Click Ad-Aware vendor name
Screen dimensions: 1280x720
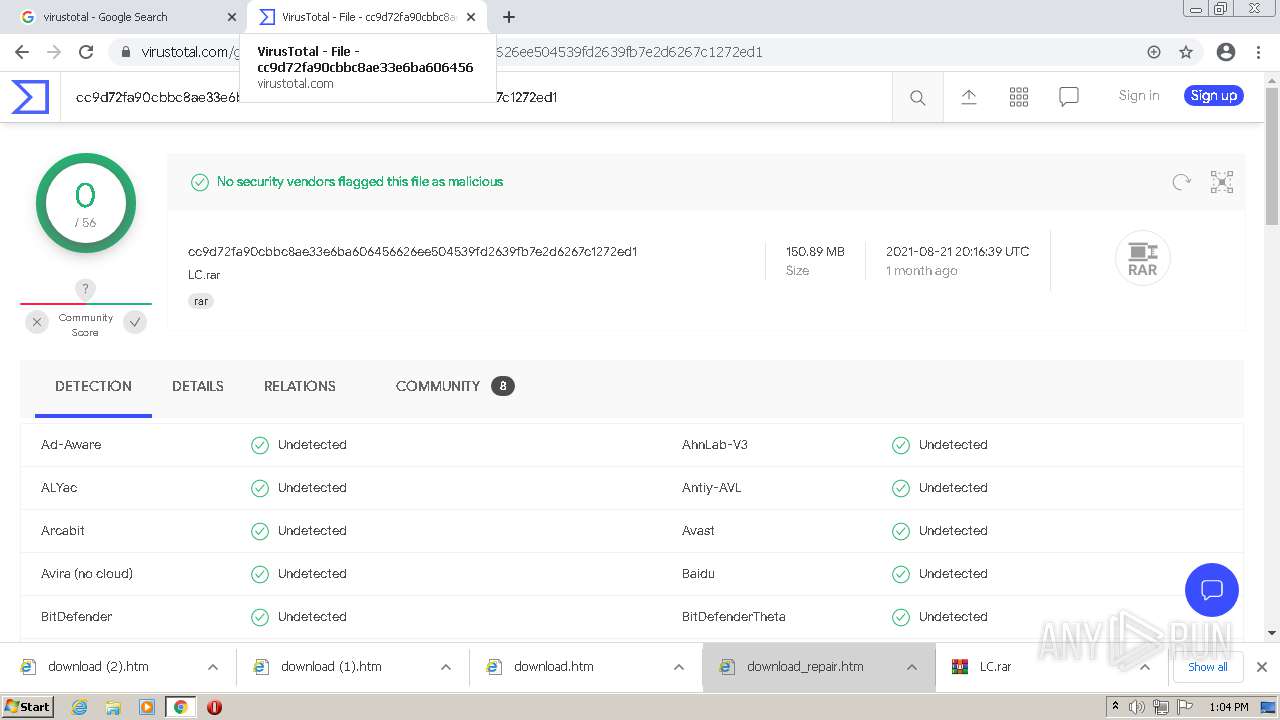(71, 445)
